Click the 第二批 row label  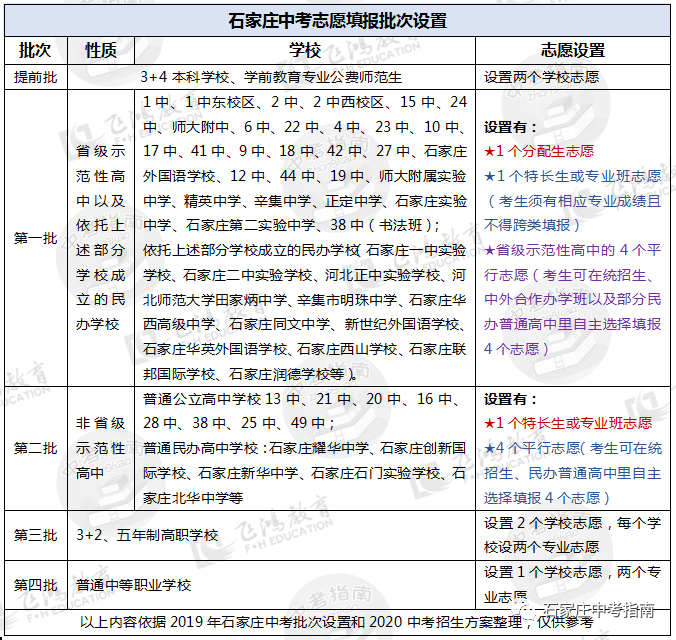(35, 449)
